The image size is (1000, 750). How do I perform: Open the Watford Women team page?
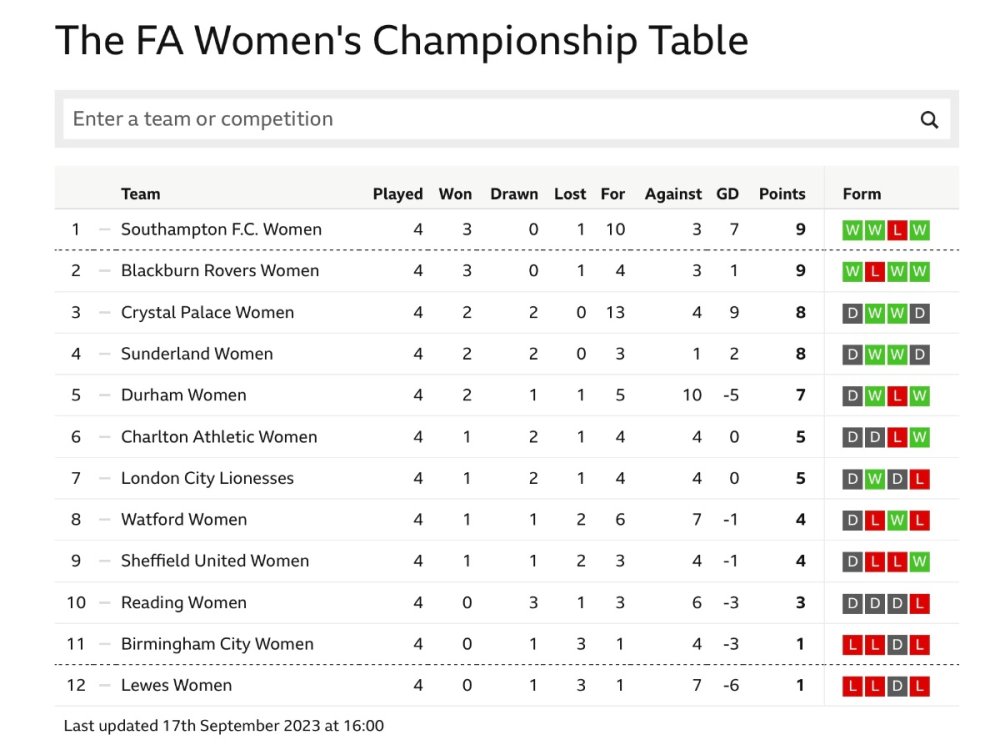(183, 520)
